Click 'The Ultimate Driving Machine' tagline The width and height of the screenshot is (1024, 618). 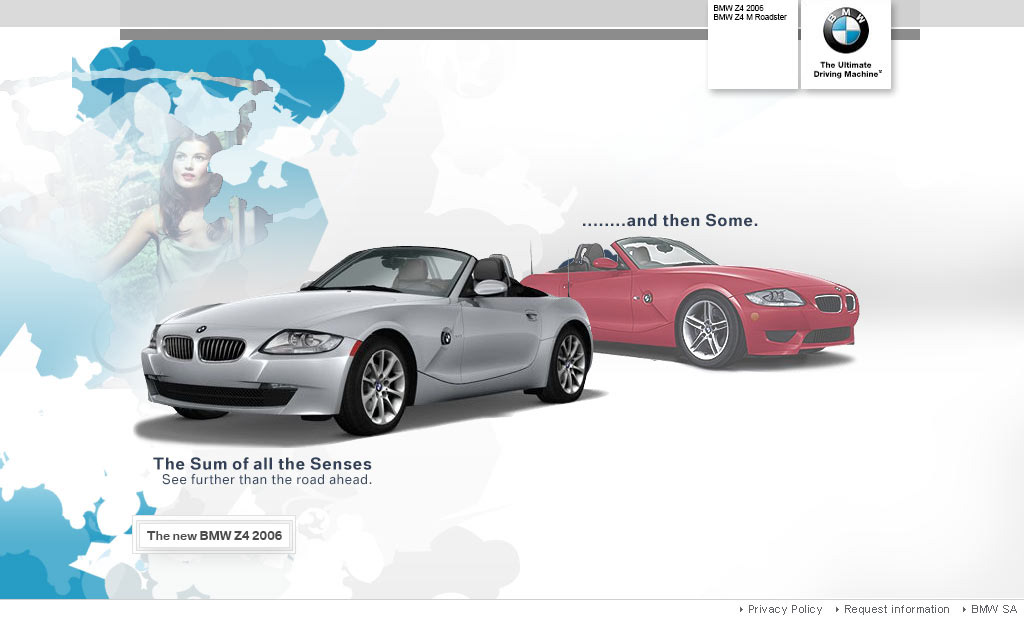[x=847, y=69]
